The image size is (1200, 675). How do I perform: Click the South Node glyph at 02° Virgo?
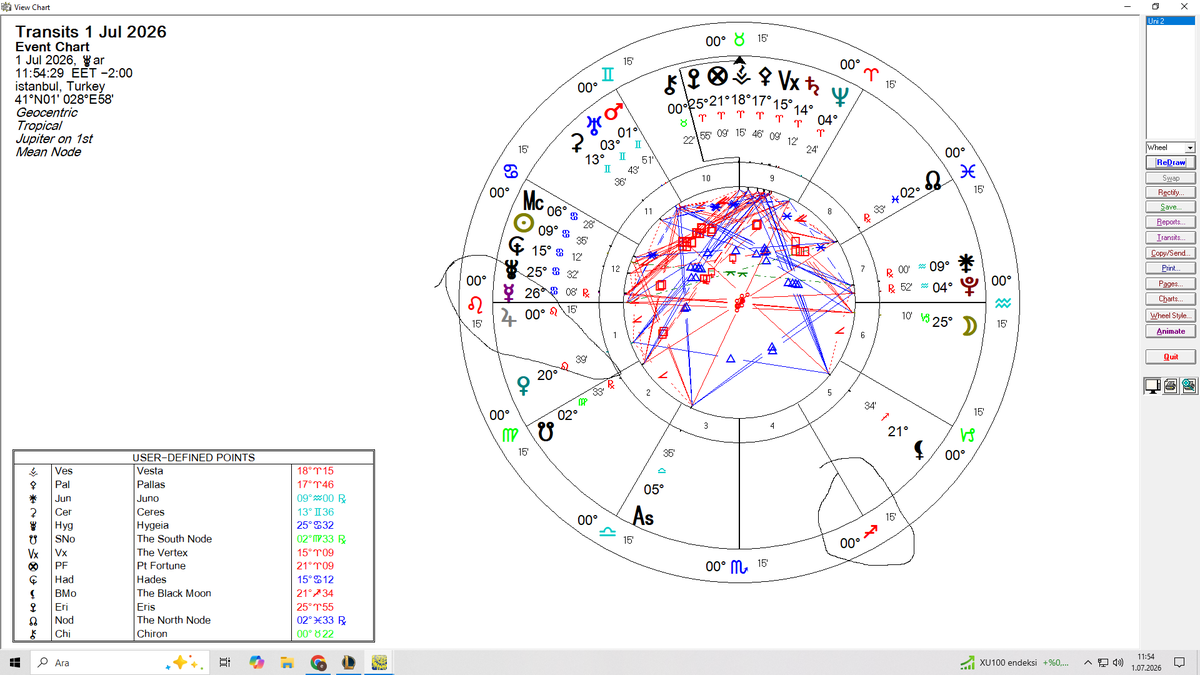(x=545, y=432)
